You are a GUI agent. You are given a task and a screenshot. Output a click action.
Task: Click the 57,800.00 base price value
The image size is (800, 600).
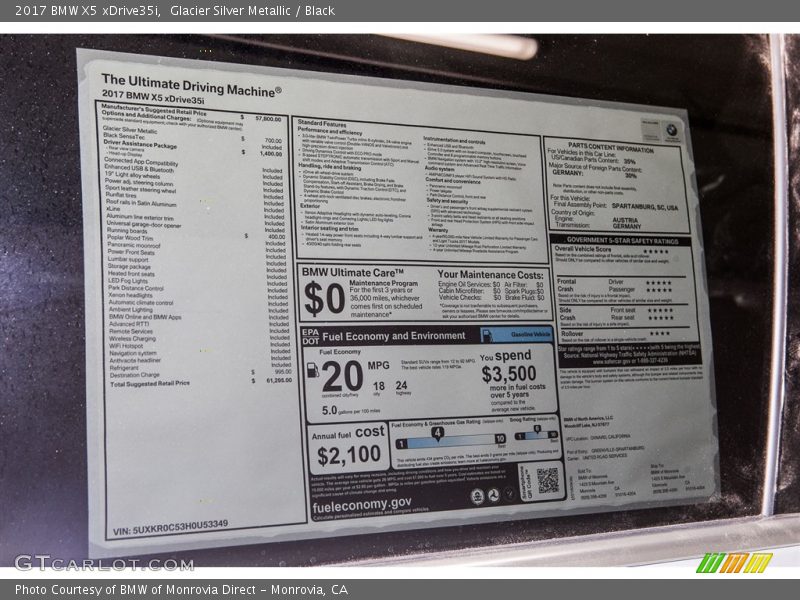(268, 119)
